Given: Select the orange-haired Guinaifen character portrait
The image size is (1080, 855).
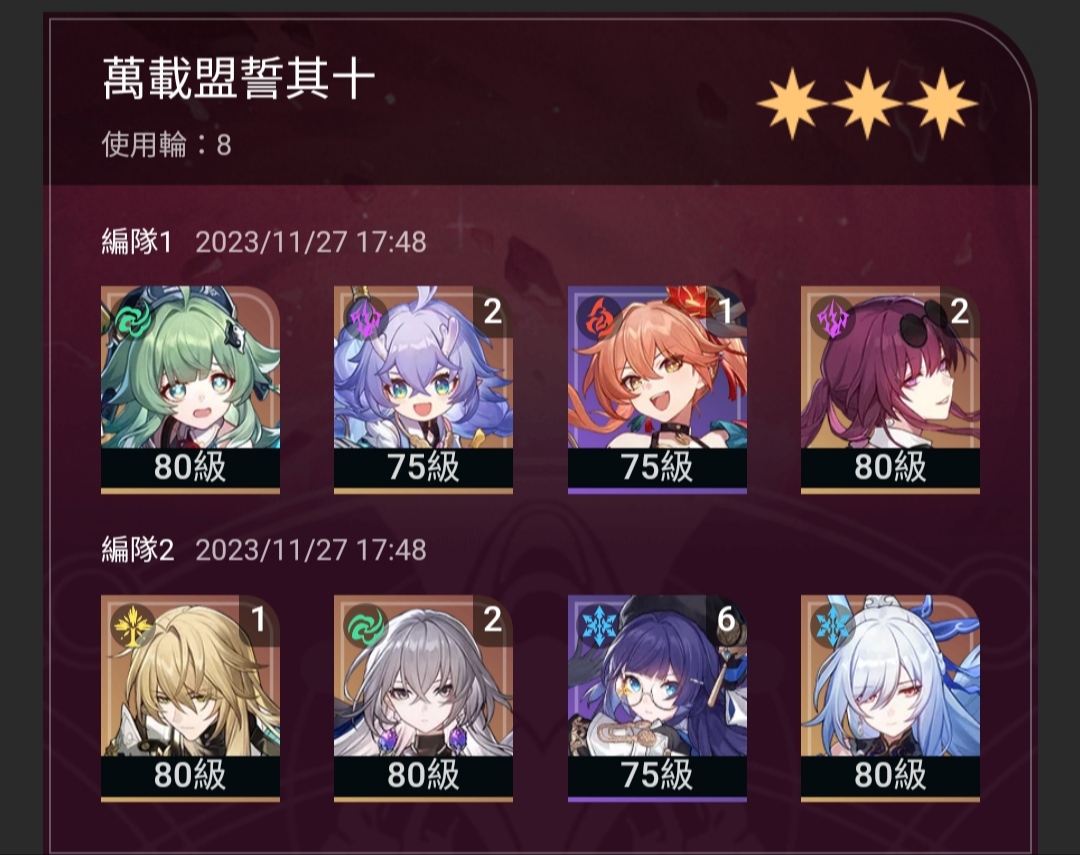Looking at the screenshot, I should [657, 390].
